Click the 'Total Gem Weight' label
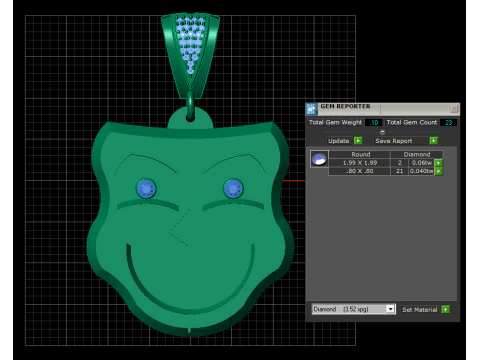The image size is (480, 360). [x=335, y=122]
